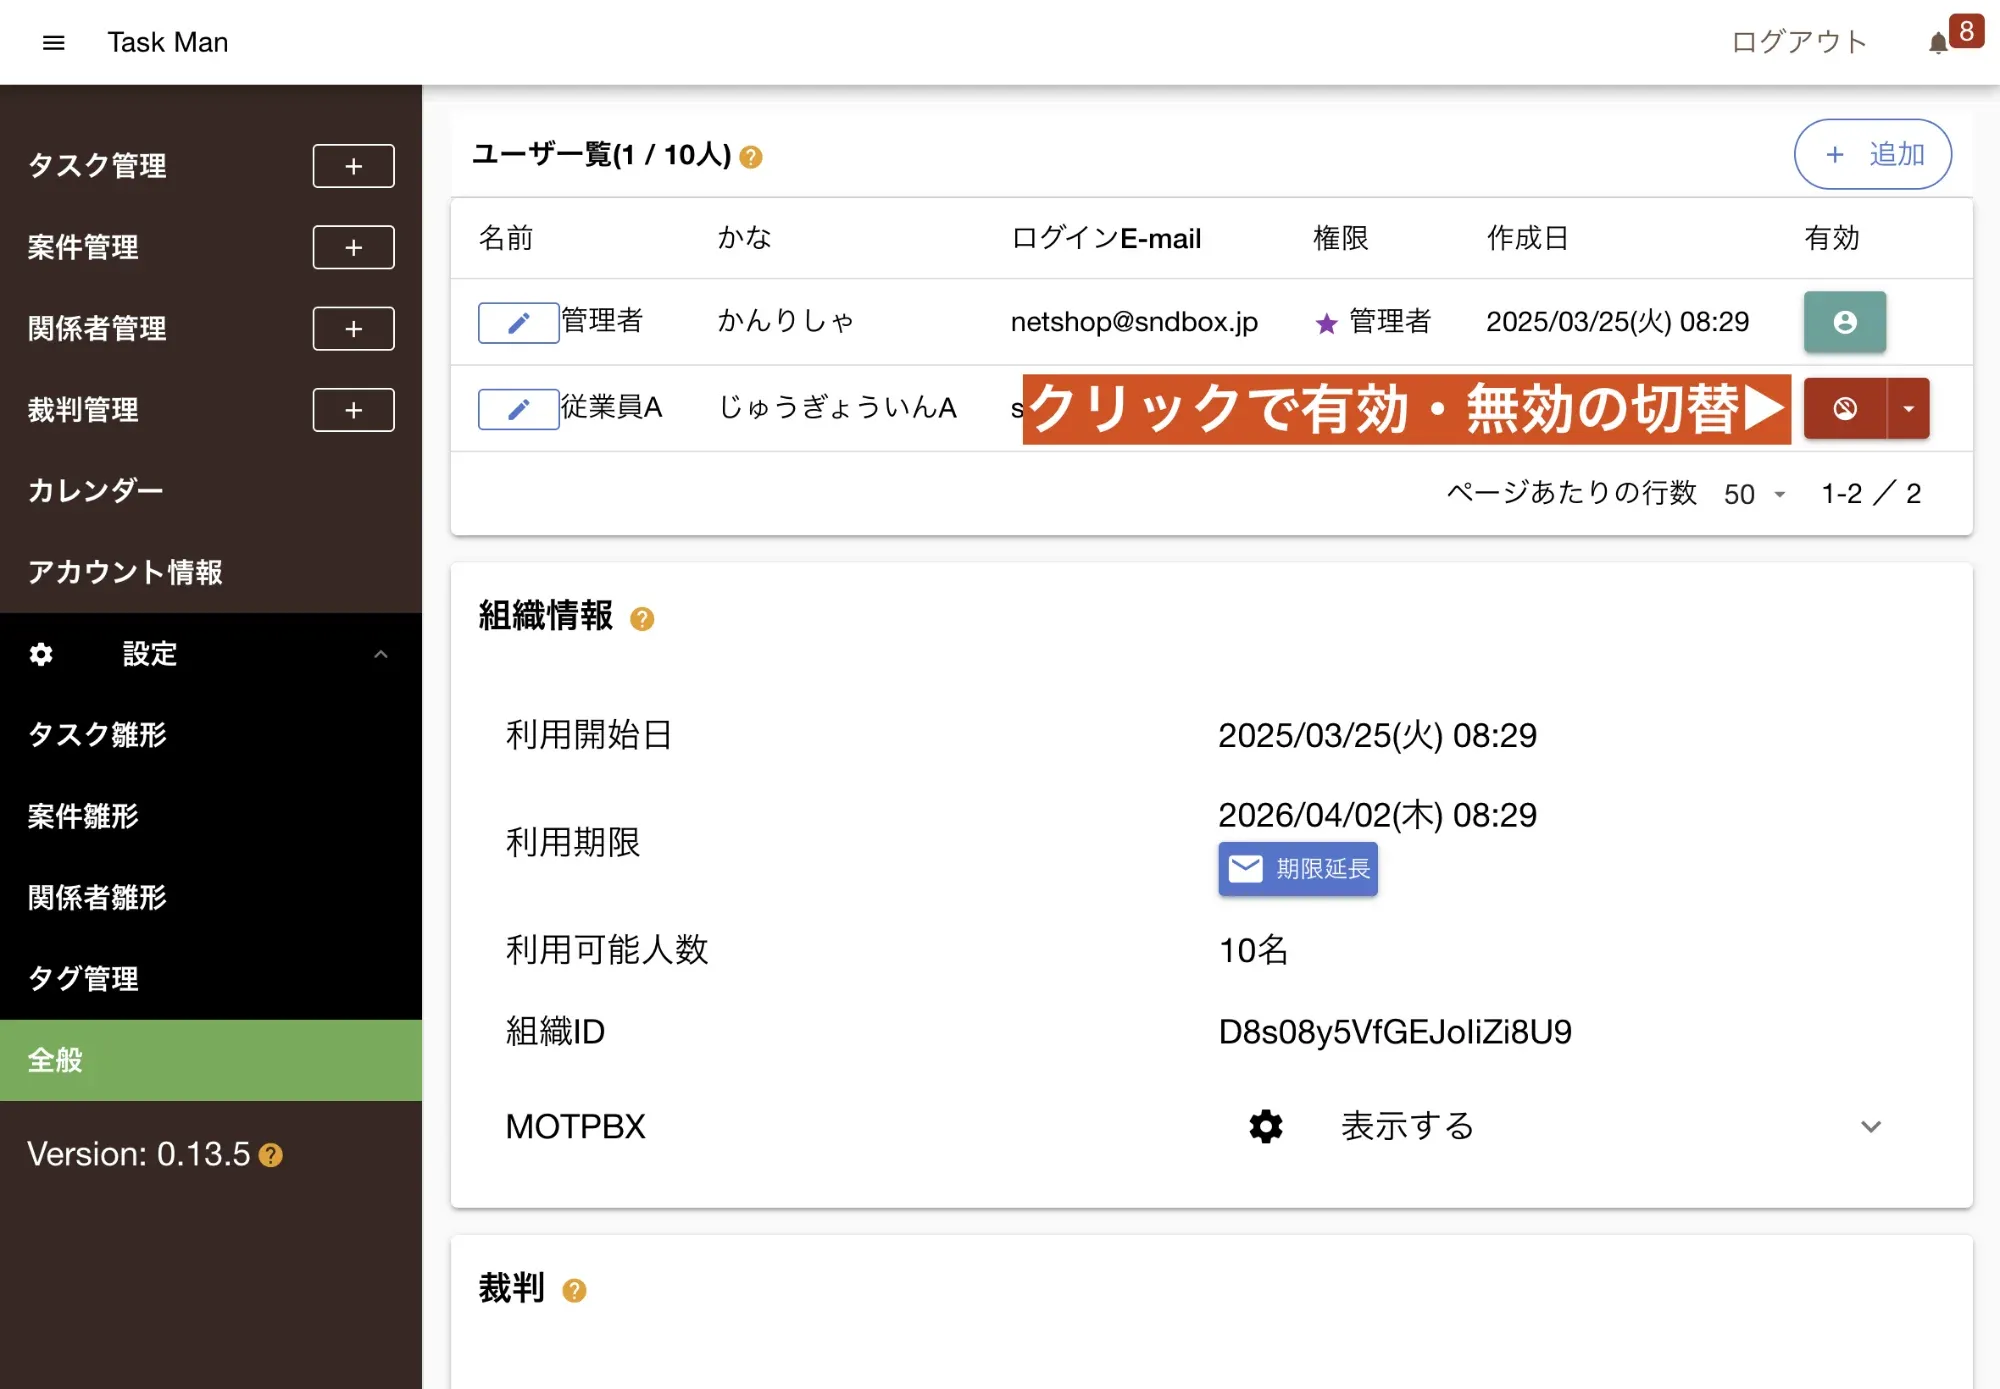The width and height of the screenshot is (2000, 1389).
Task: Edit the 管理者 user with pencil icon
Action: (518, 323)
